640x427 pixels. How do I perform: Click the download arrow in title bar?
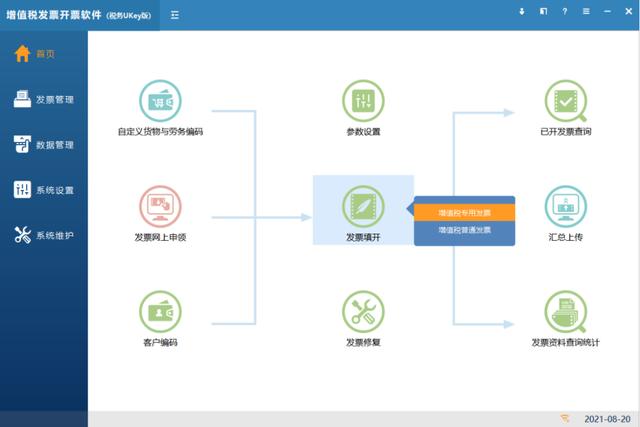pyautogui.click(x=521, y=12)
